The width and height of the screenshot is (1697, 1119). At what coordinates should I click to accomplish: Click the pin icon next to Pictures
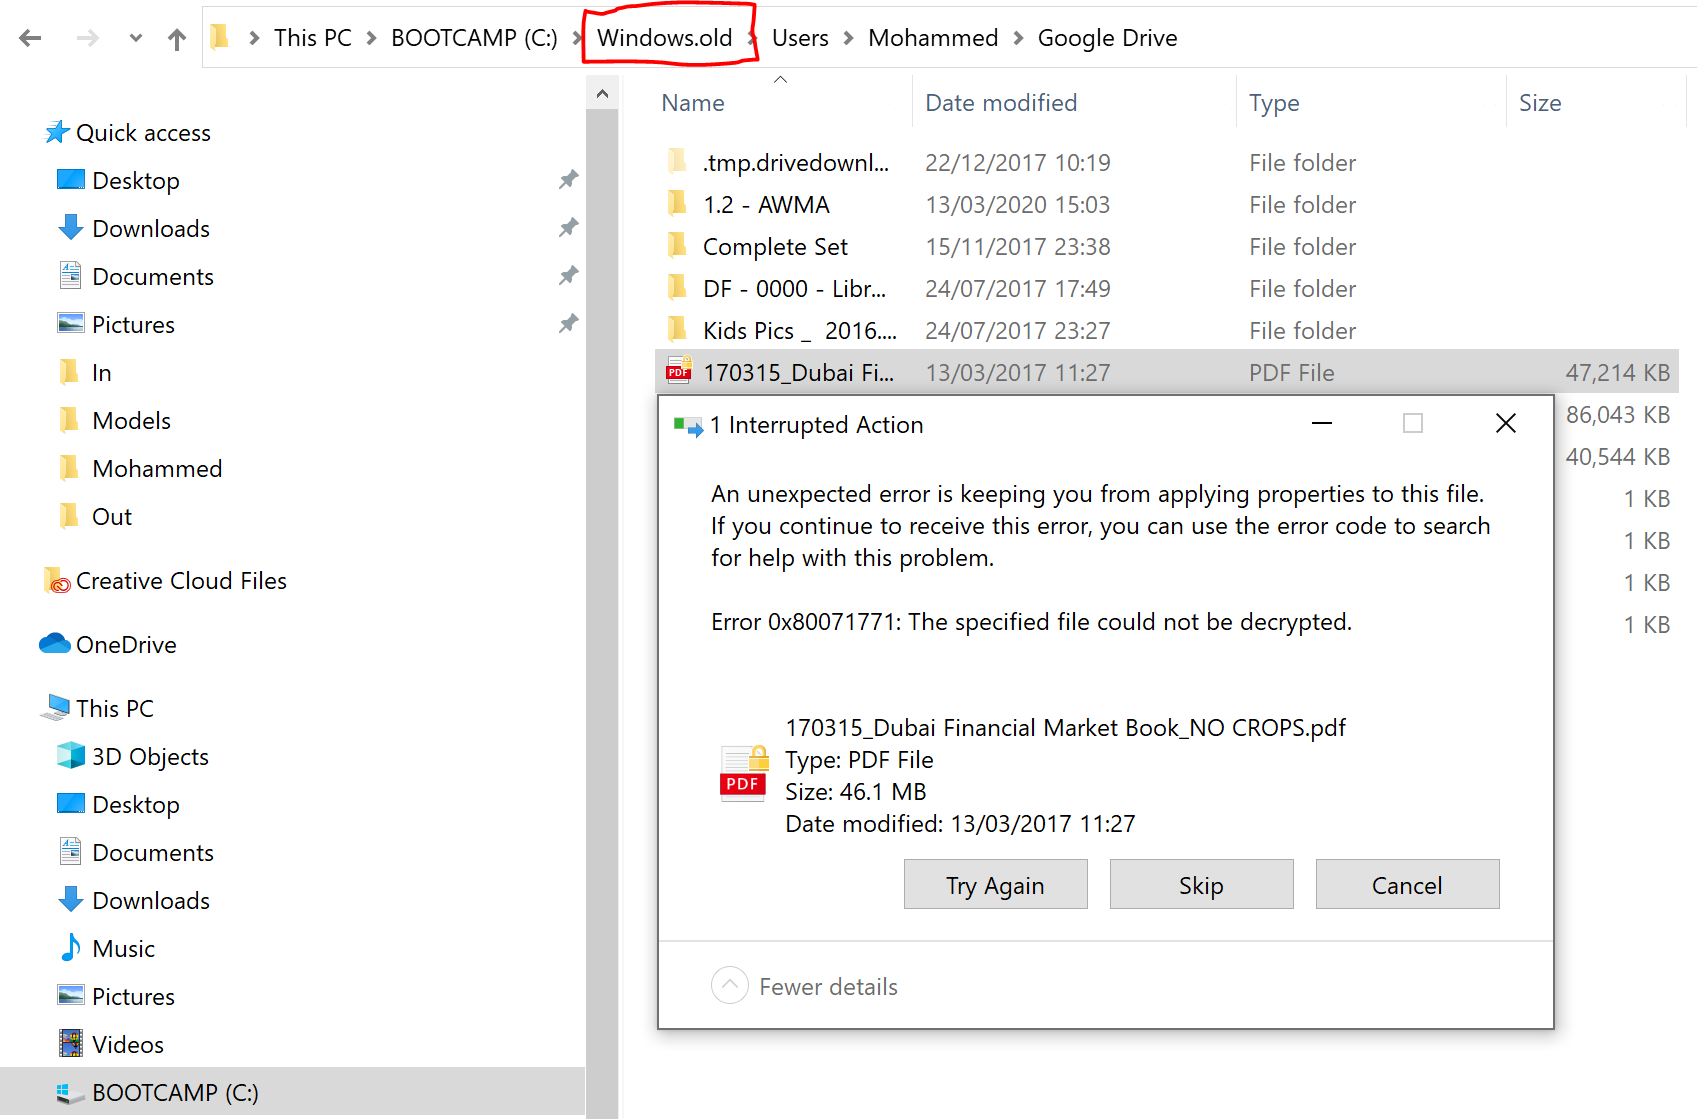pyautogui.click(x=568, y=324)
